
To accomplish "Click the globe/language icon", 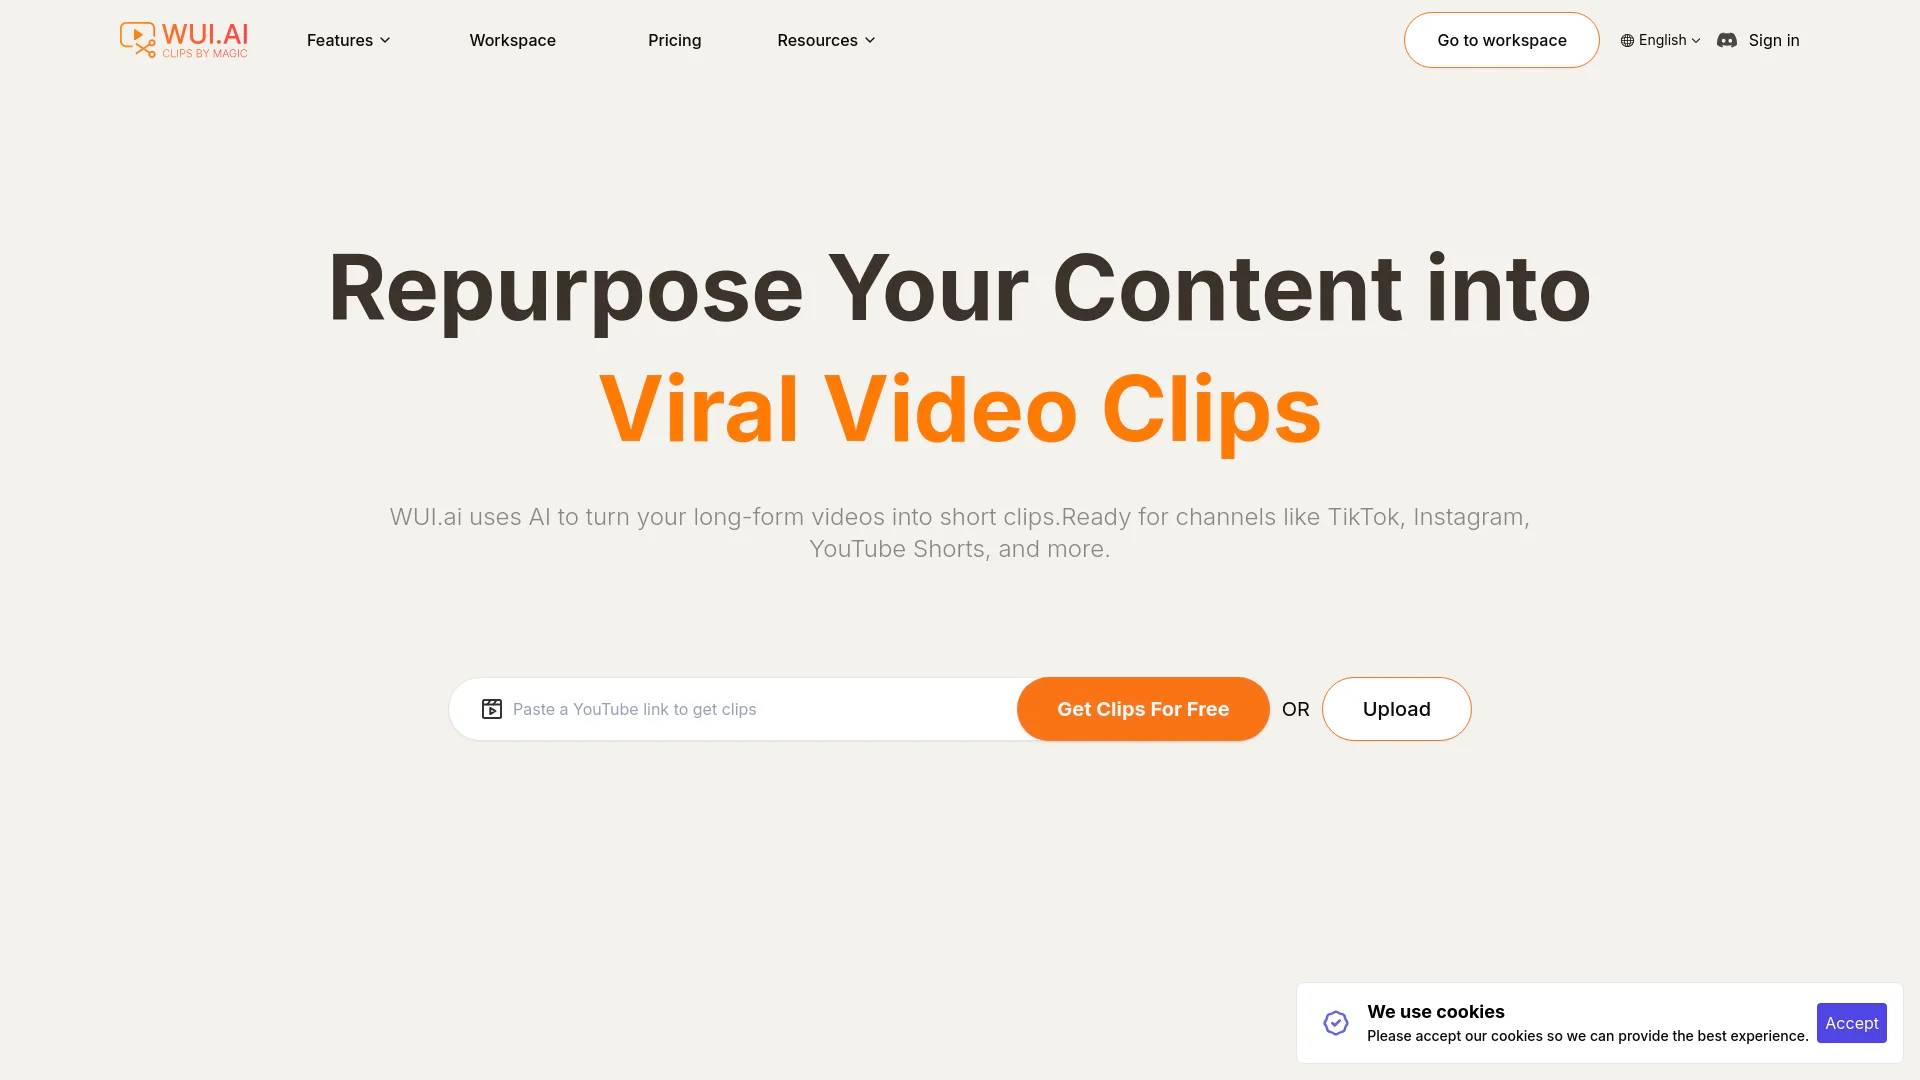I will coord(1625,40).
